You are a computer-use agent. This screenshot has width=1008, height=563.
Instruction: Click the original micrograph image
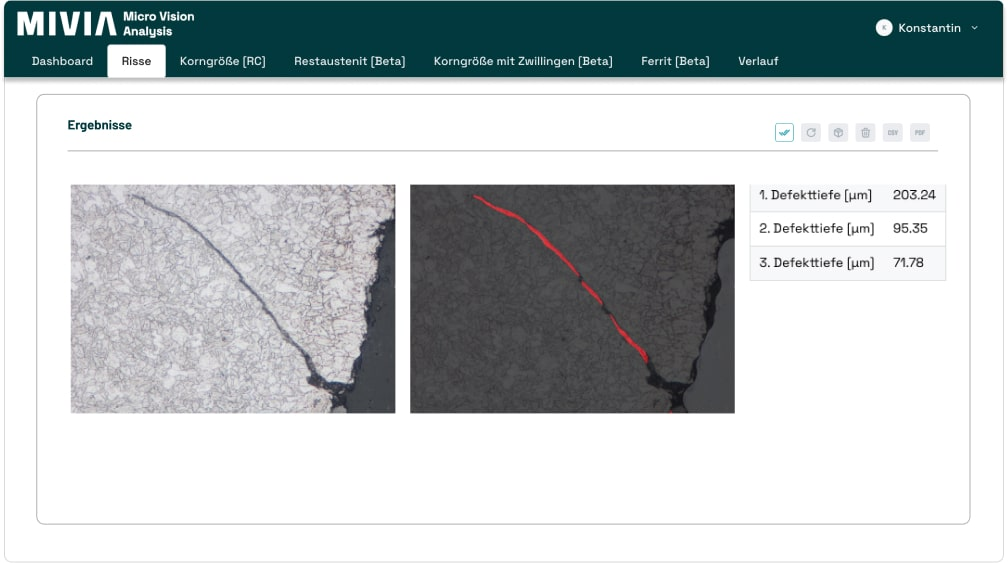tap(232, 298)
